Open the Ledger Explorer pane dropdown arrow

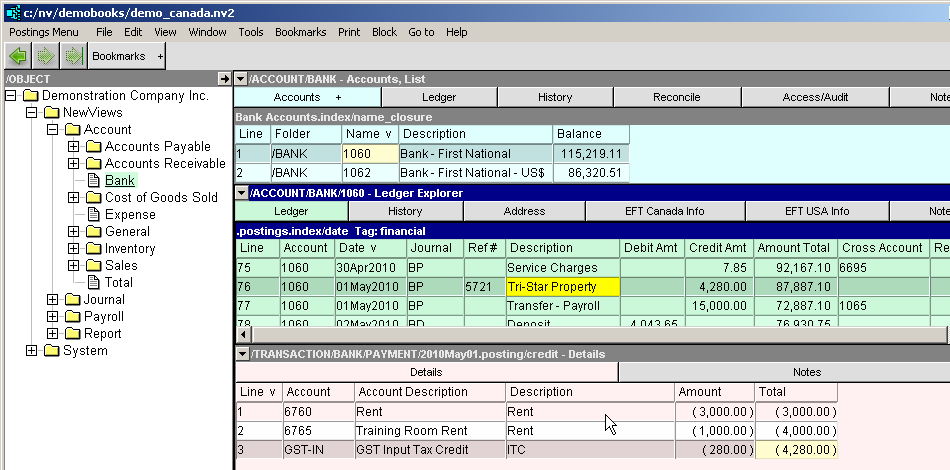(x=240, y=193)
